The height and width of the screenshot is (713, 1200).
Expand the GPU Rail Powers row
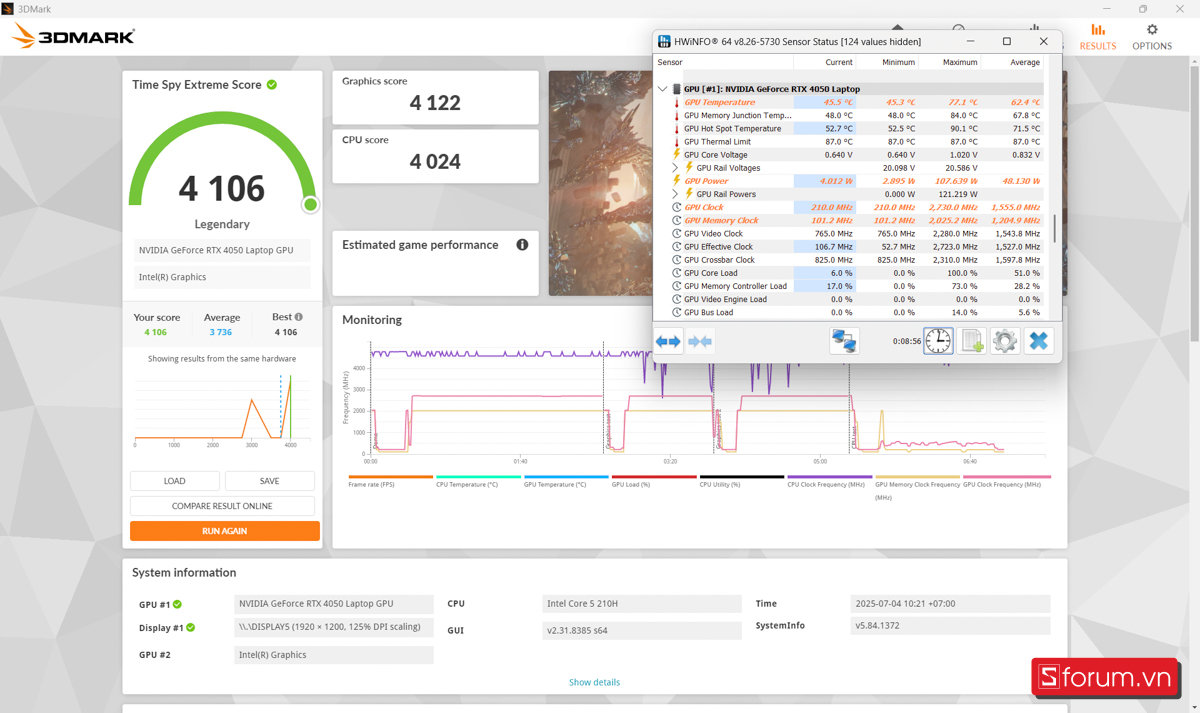pos(675,194)
